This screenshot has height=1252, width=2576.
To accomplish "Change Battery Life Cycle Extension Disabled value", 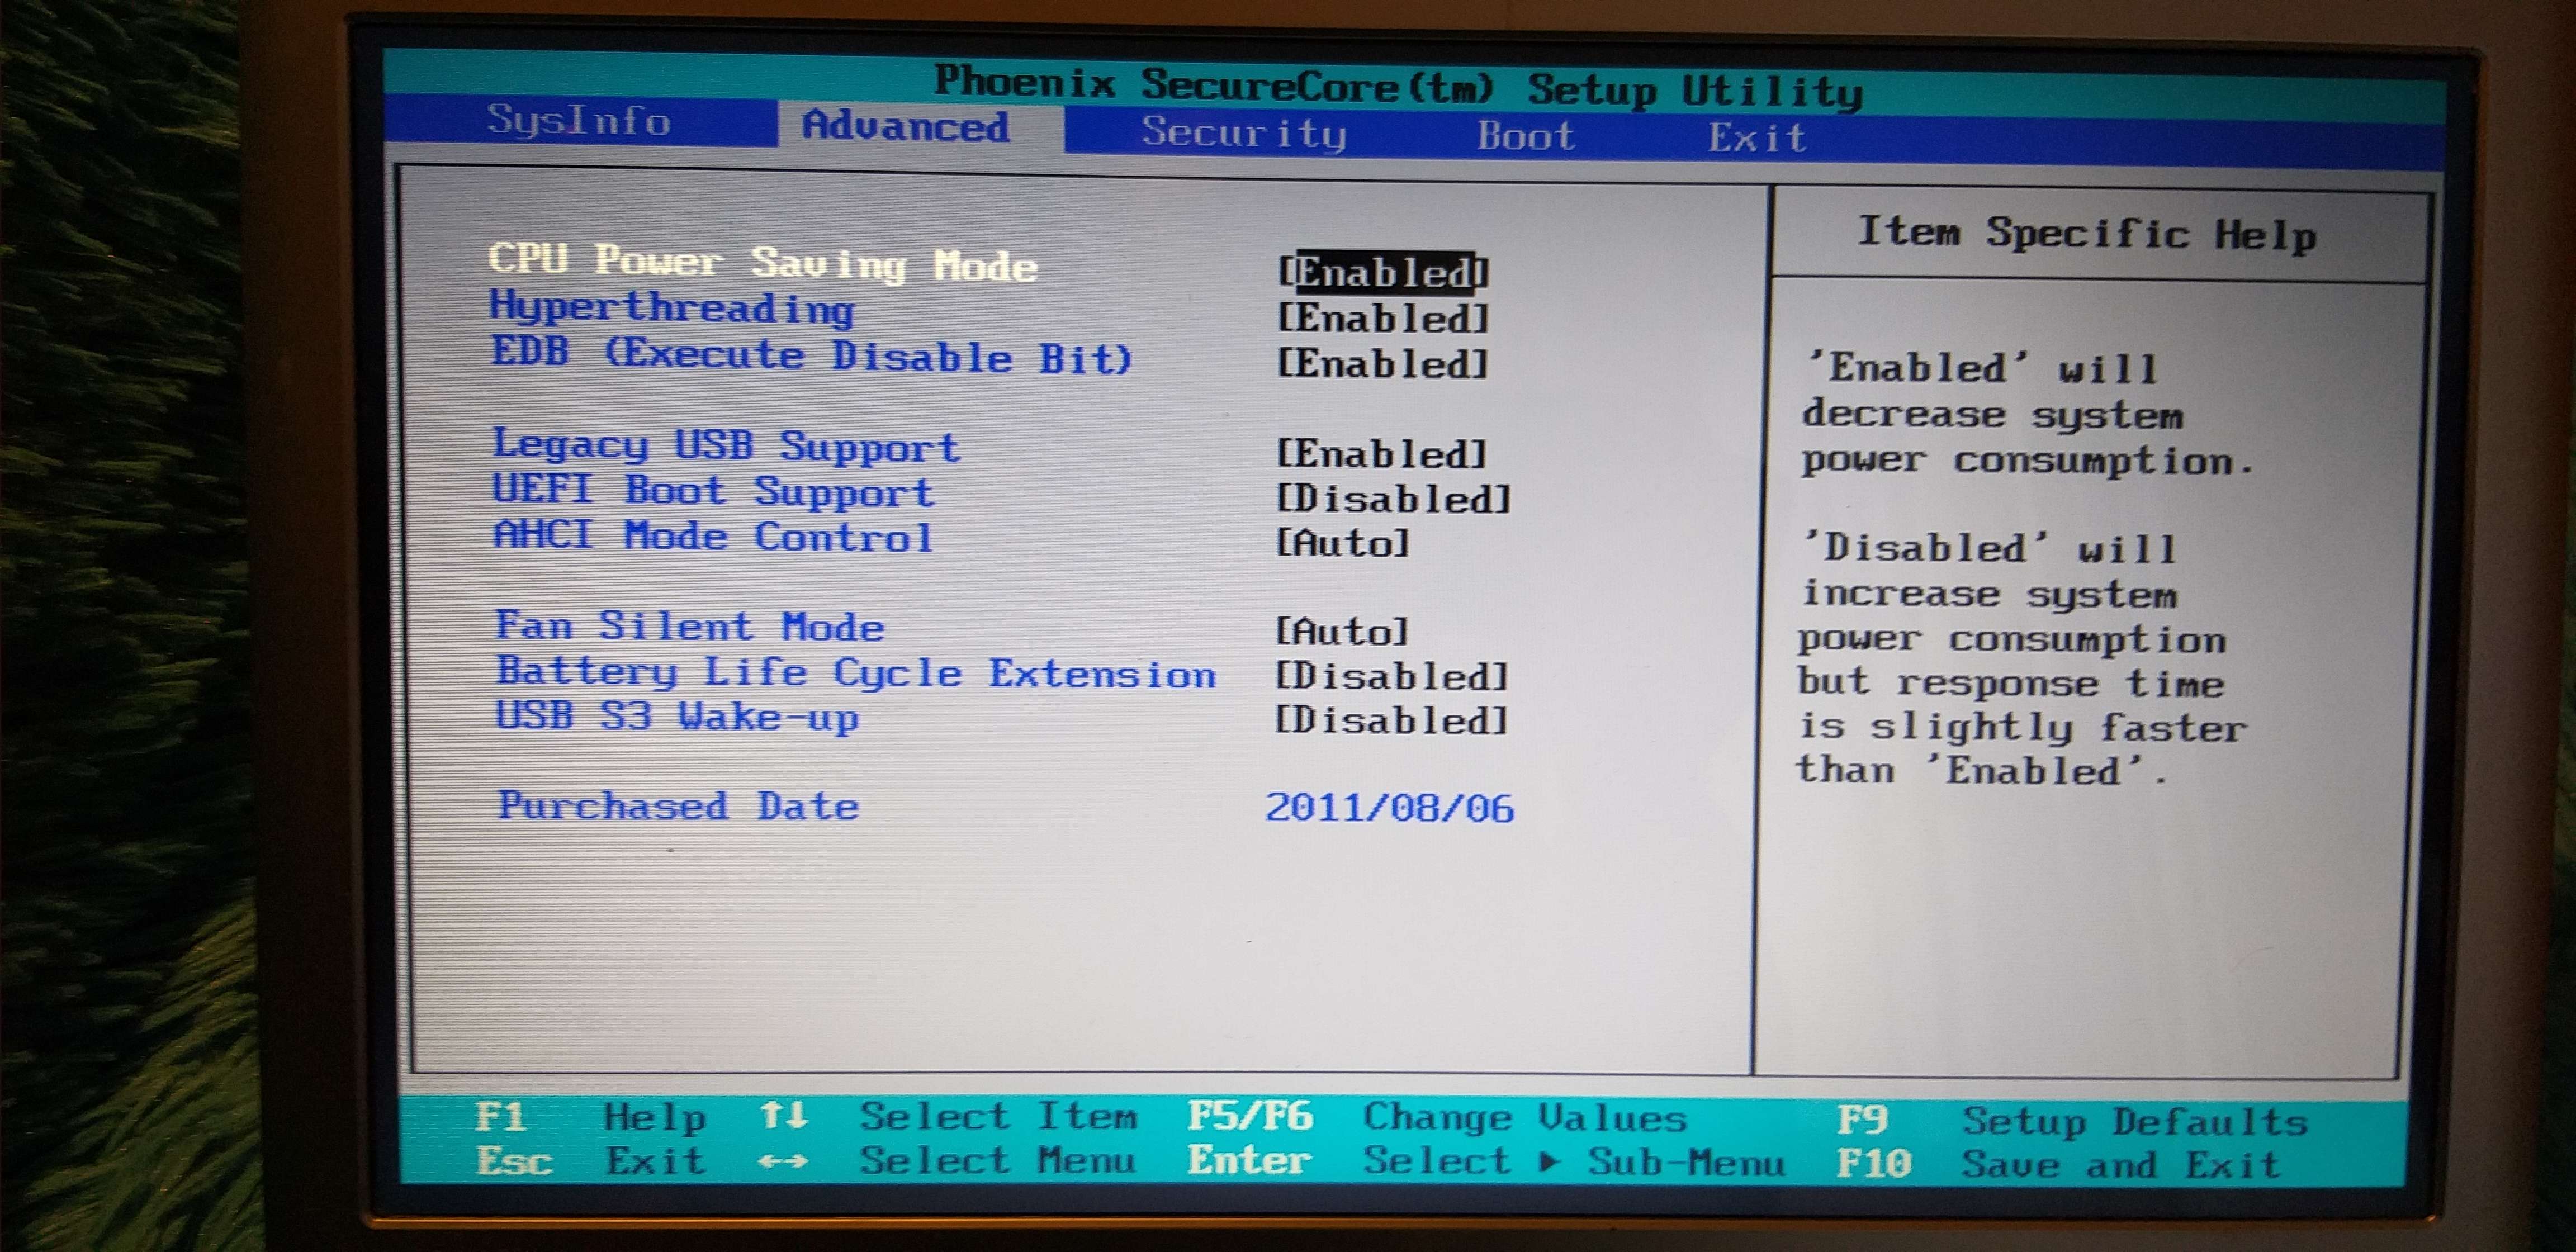I will 1391,676.
